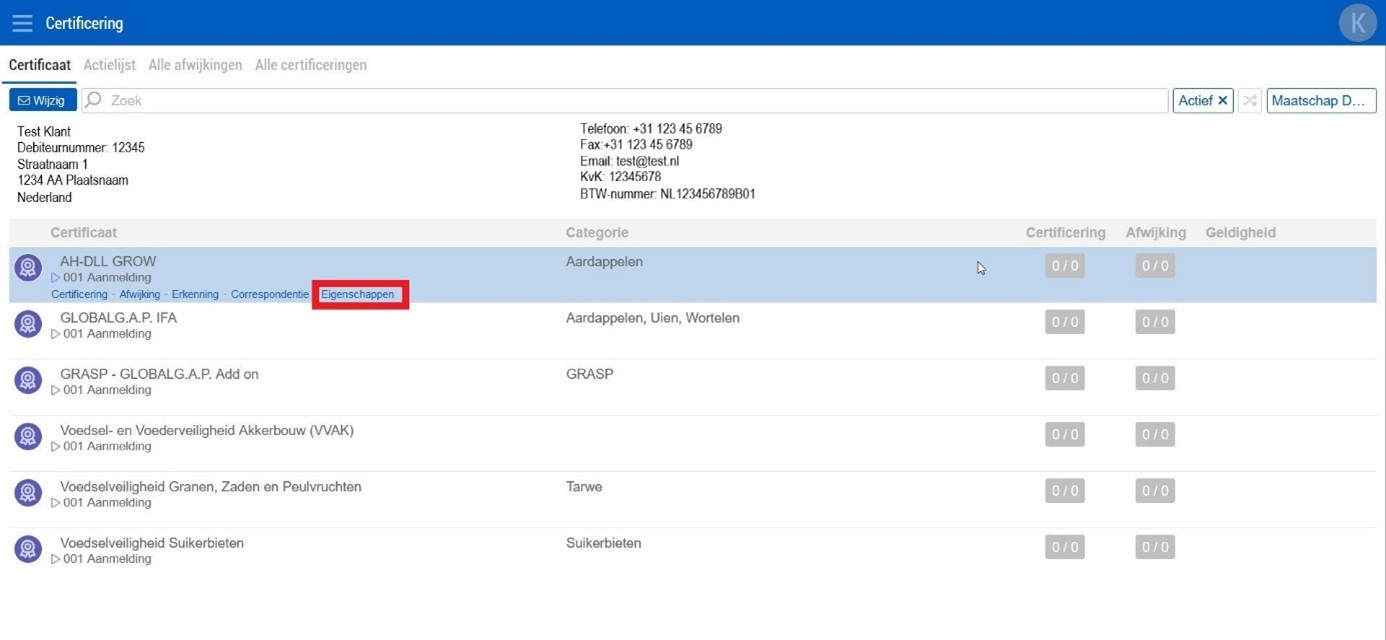Click the Voedselveiligheid Suikerbieten badge icon
Viewport: 1386px width, 640px height.
[28, 549]
